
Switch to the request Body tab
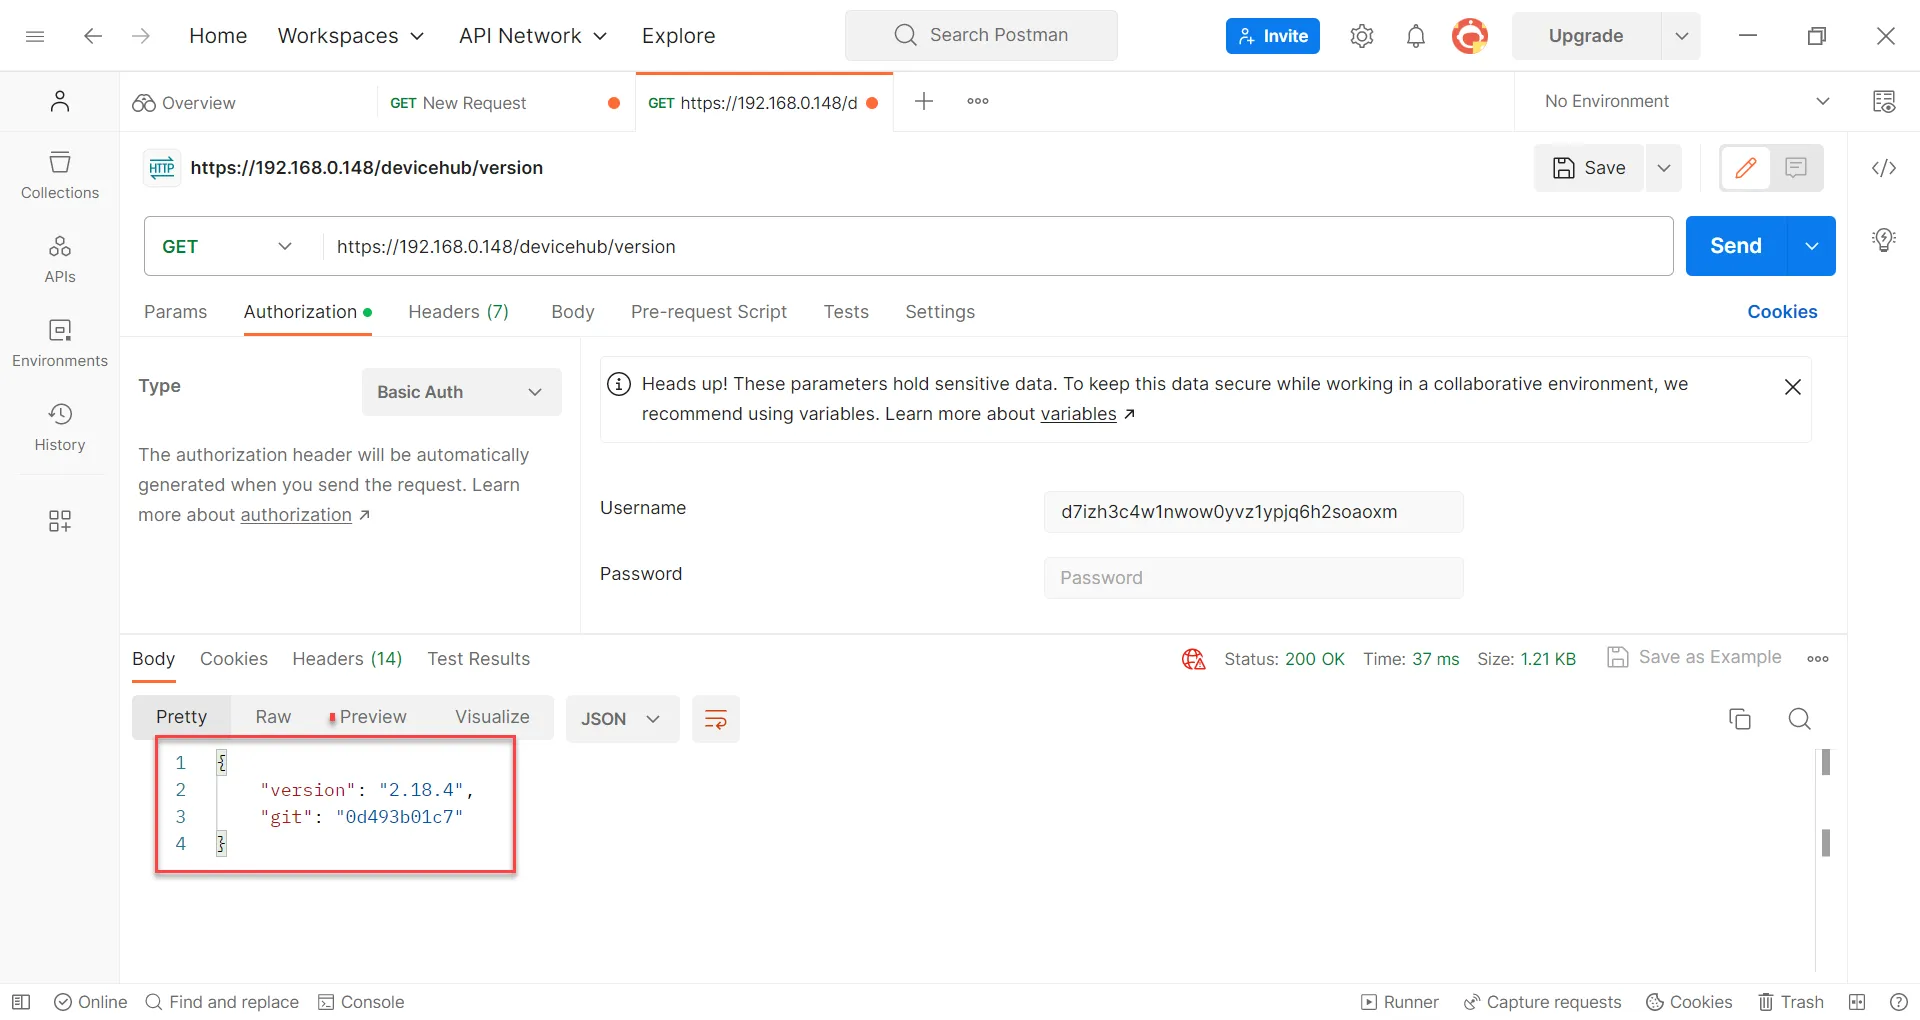(573, 312)
